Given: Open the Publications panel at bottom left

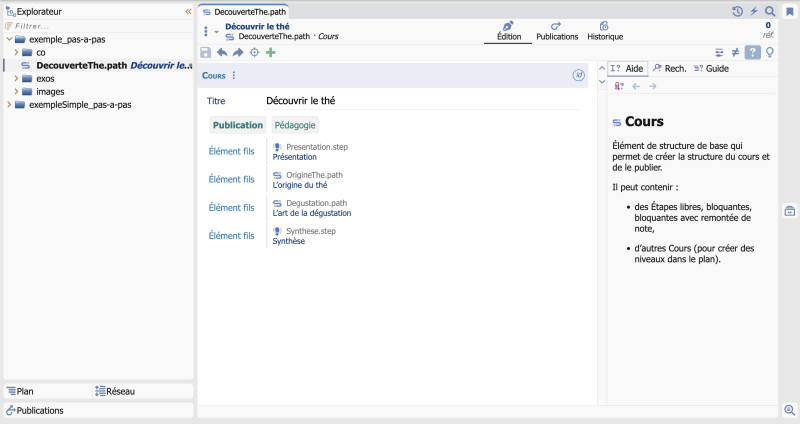Looking at the screenshot, I should (98, 410).
